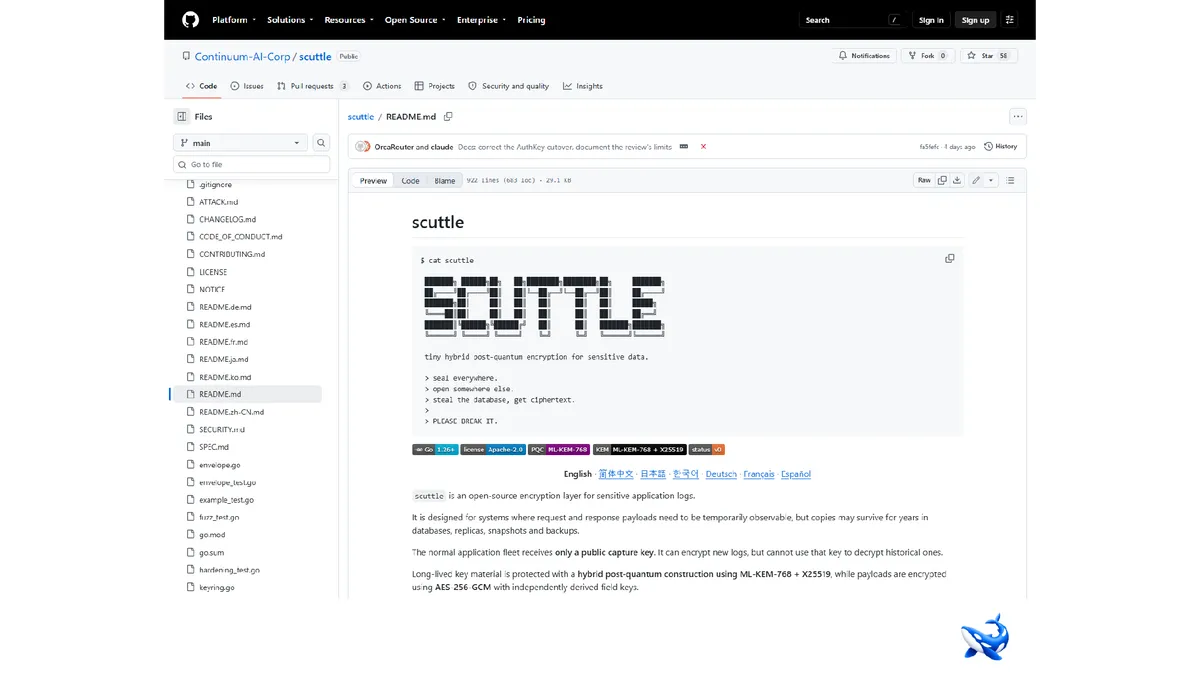Open the more file actions ellipsis
Viewport: 1200px width, 675px height.
[x=1017, y=116]
